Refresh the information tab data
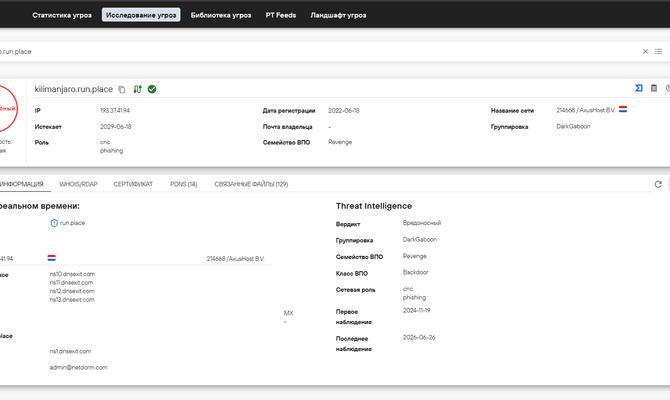This screenshot has height=400, width=670. [658, 184]
